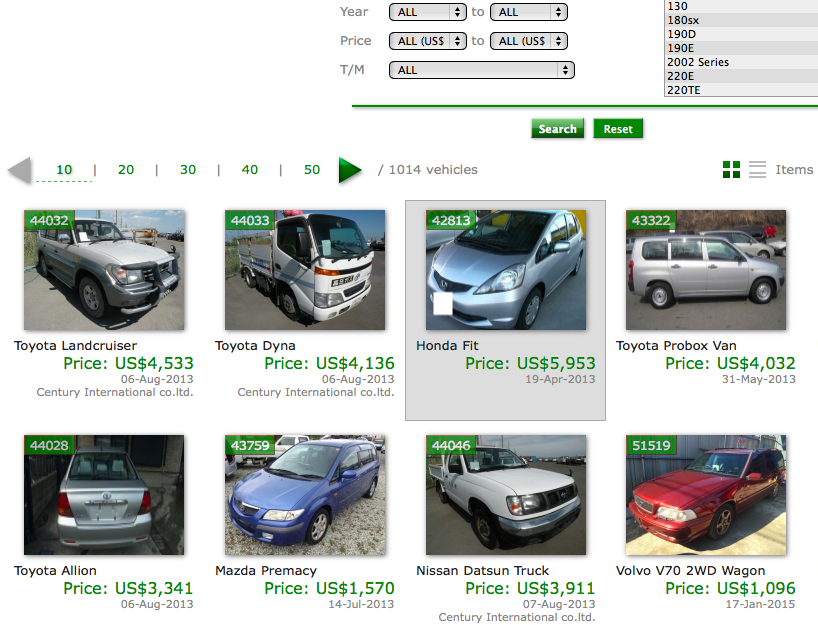The width and height of the screenshot is (818, 625).
Task: Click Mazda Premacy title
Action: pyautogui.click(x=266, y=571)
